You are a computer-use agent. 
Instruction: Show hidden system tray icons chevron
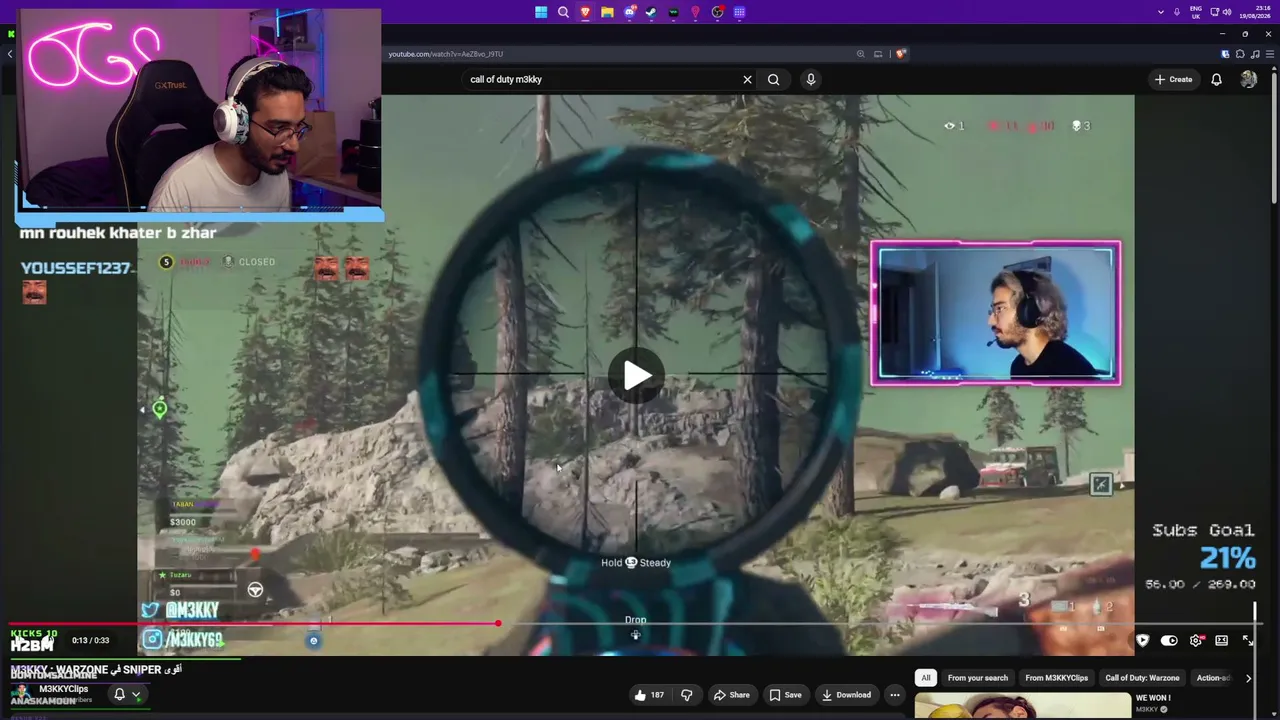coord(1161,12)
